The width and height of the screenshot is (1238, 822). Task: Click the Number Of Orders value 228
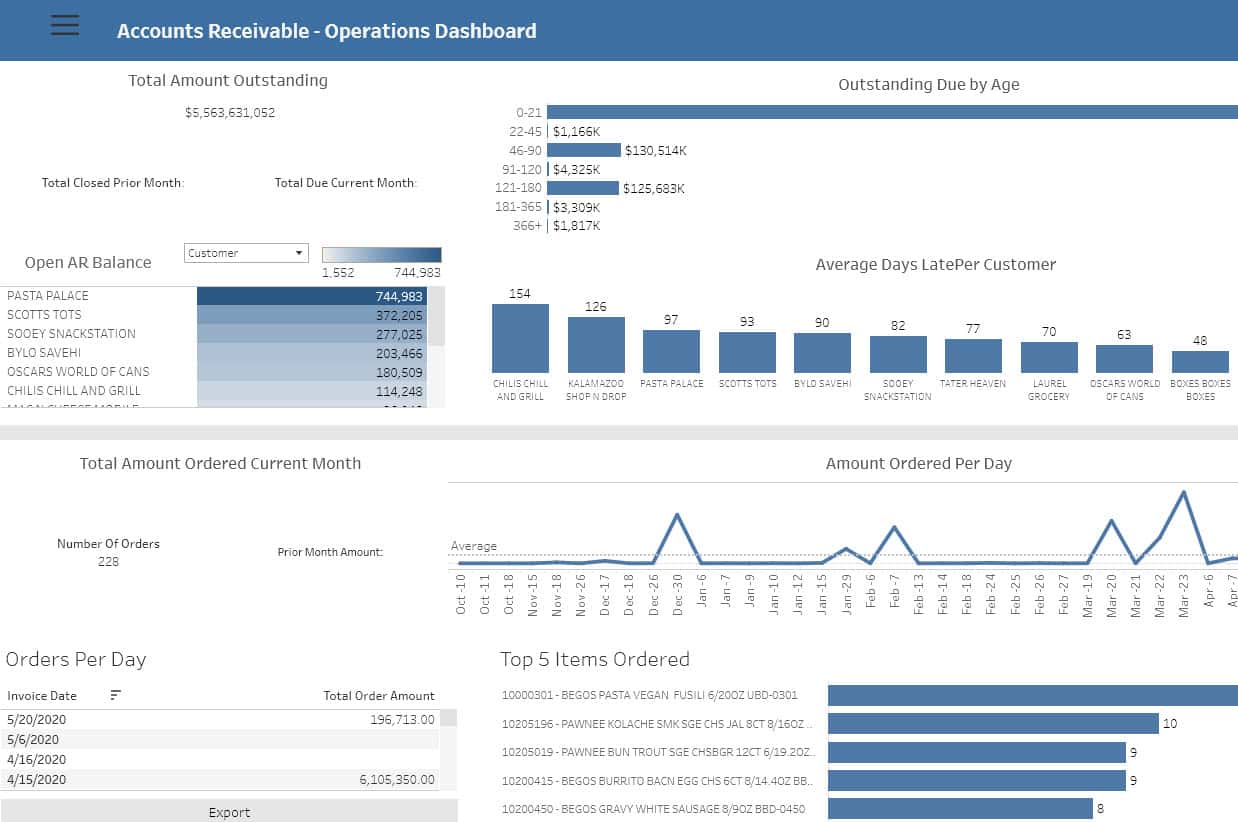click(x=108, y=562)
